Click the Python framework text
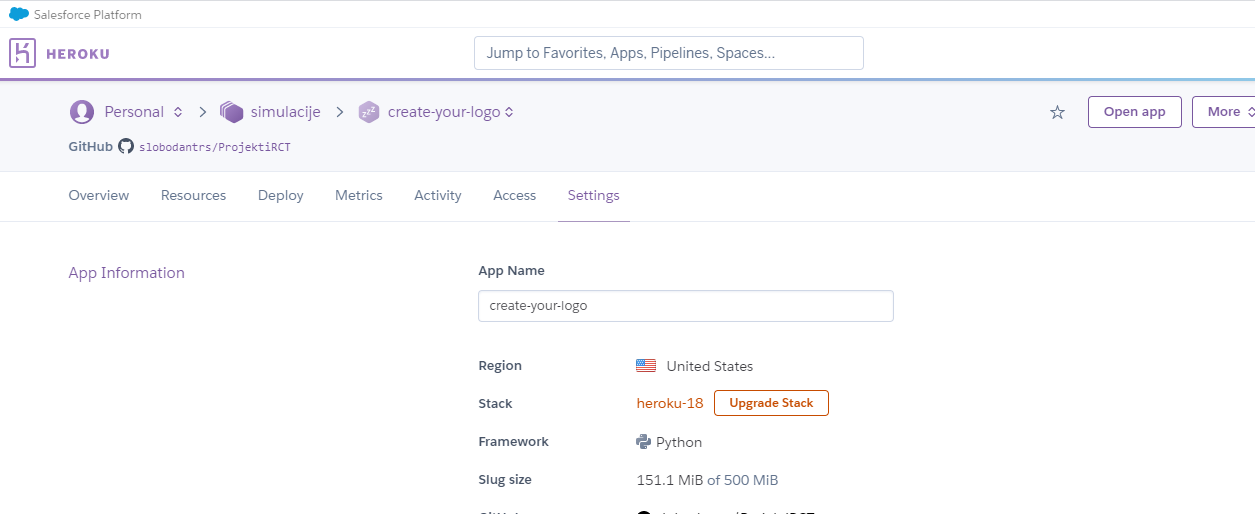 [x=679, y=442]
